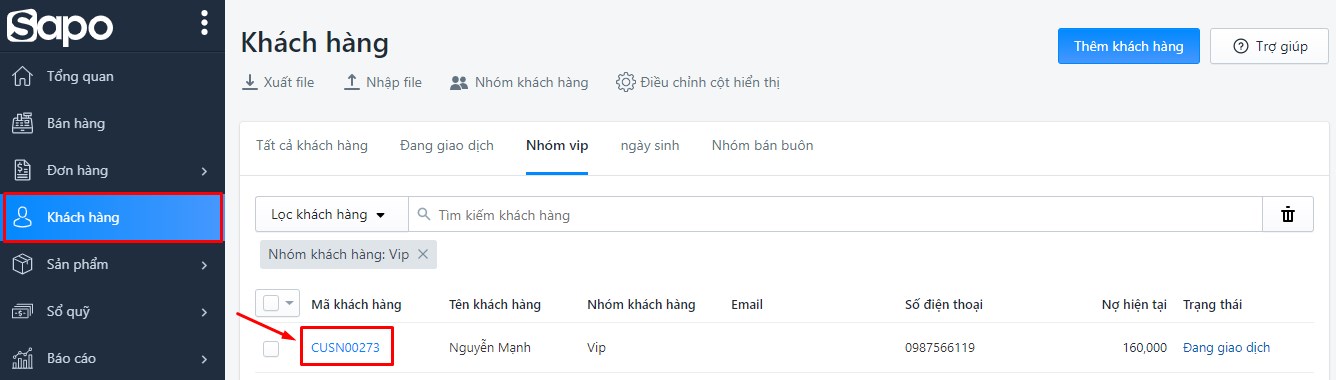
Task: Open Điều chỉnh cột hiển thị gear
Action: click(626, 82)
